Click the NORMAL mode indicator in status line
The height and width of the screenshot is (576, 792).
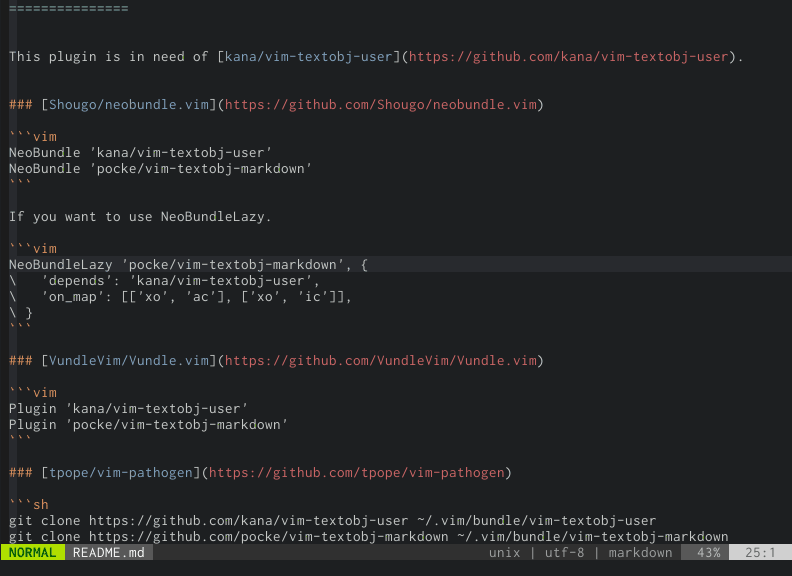coord(32,552)
